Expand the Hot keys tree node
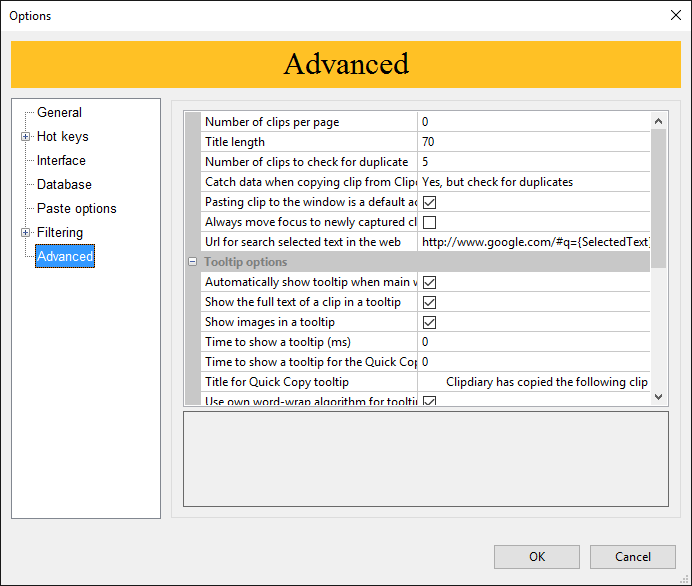The width and height of the screenshot is (692, 586). [26, 137]
